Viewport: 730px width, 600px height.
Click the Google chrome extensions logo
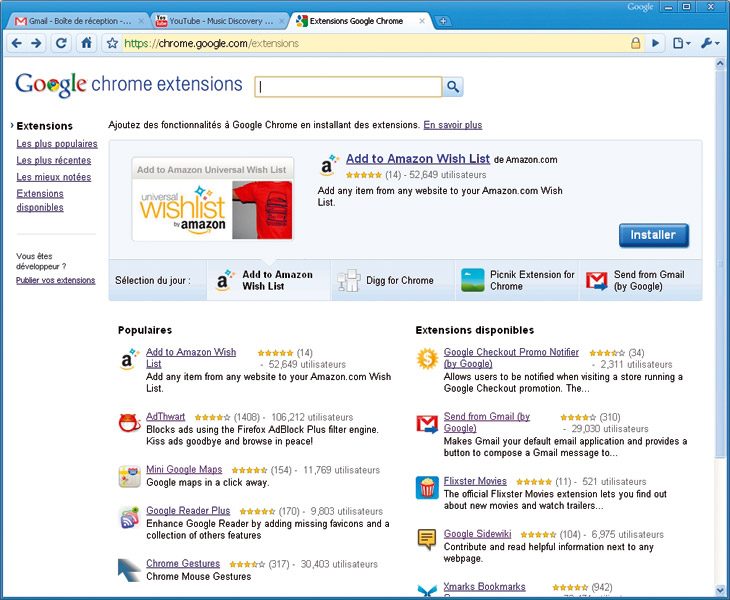tap(129, 85)
